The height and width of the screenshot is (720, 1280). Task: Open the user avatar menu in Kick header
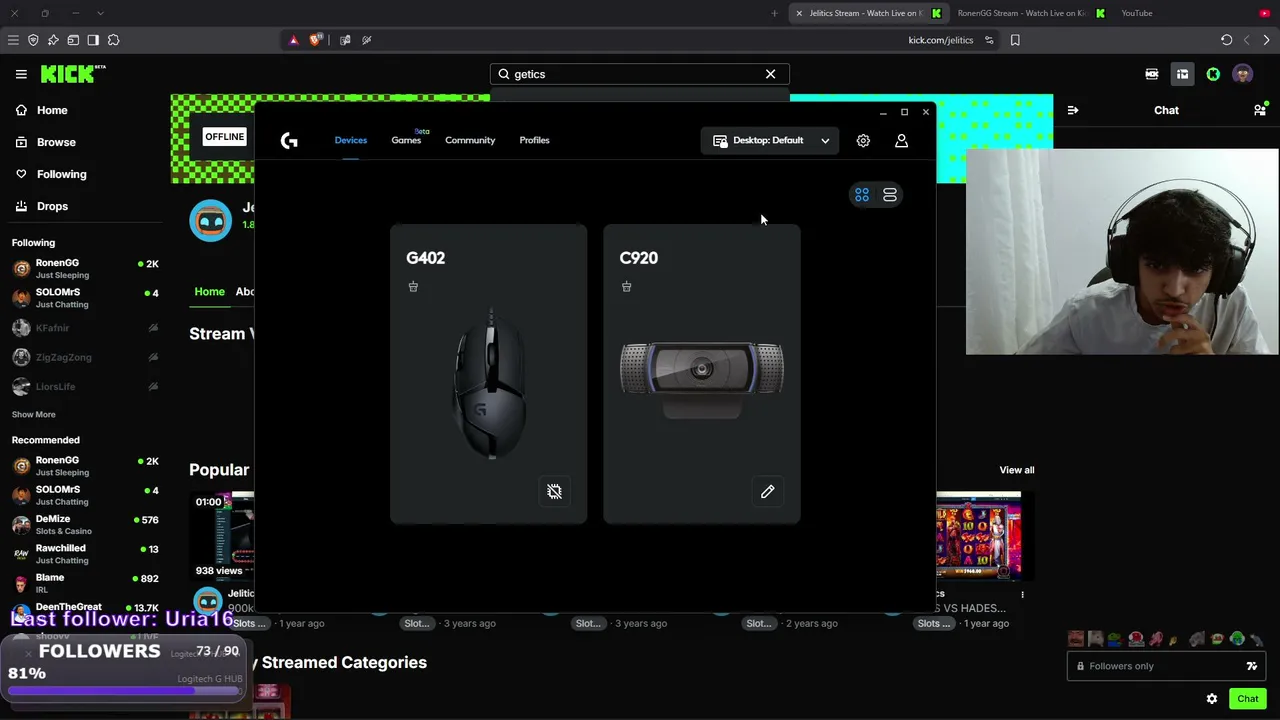click(1243, 74)
